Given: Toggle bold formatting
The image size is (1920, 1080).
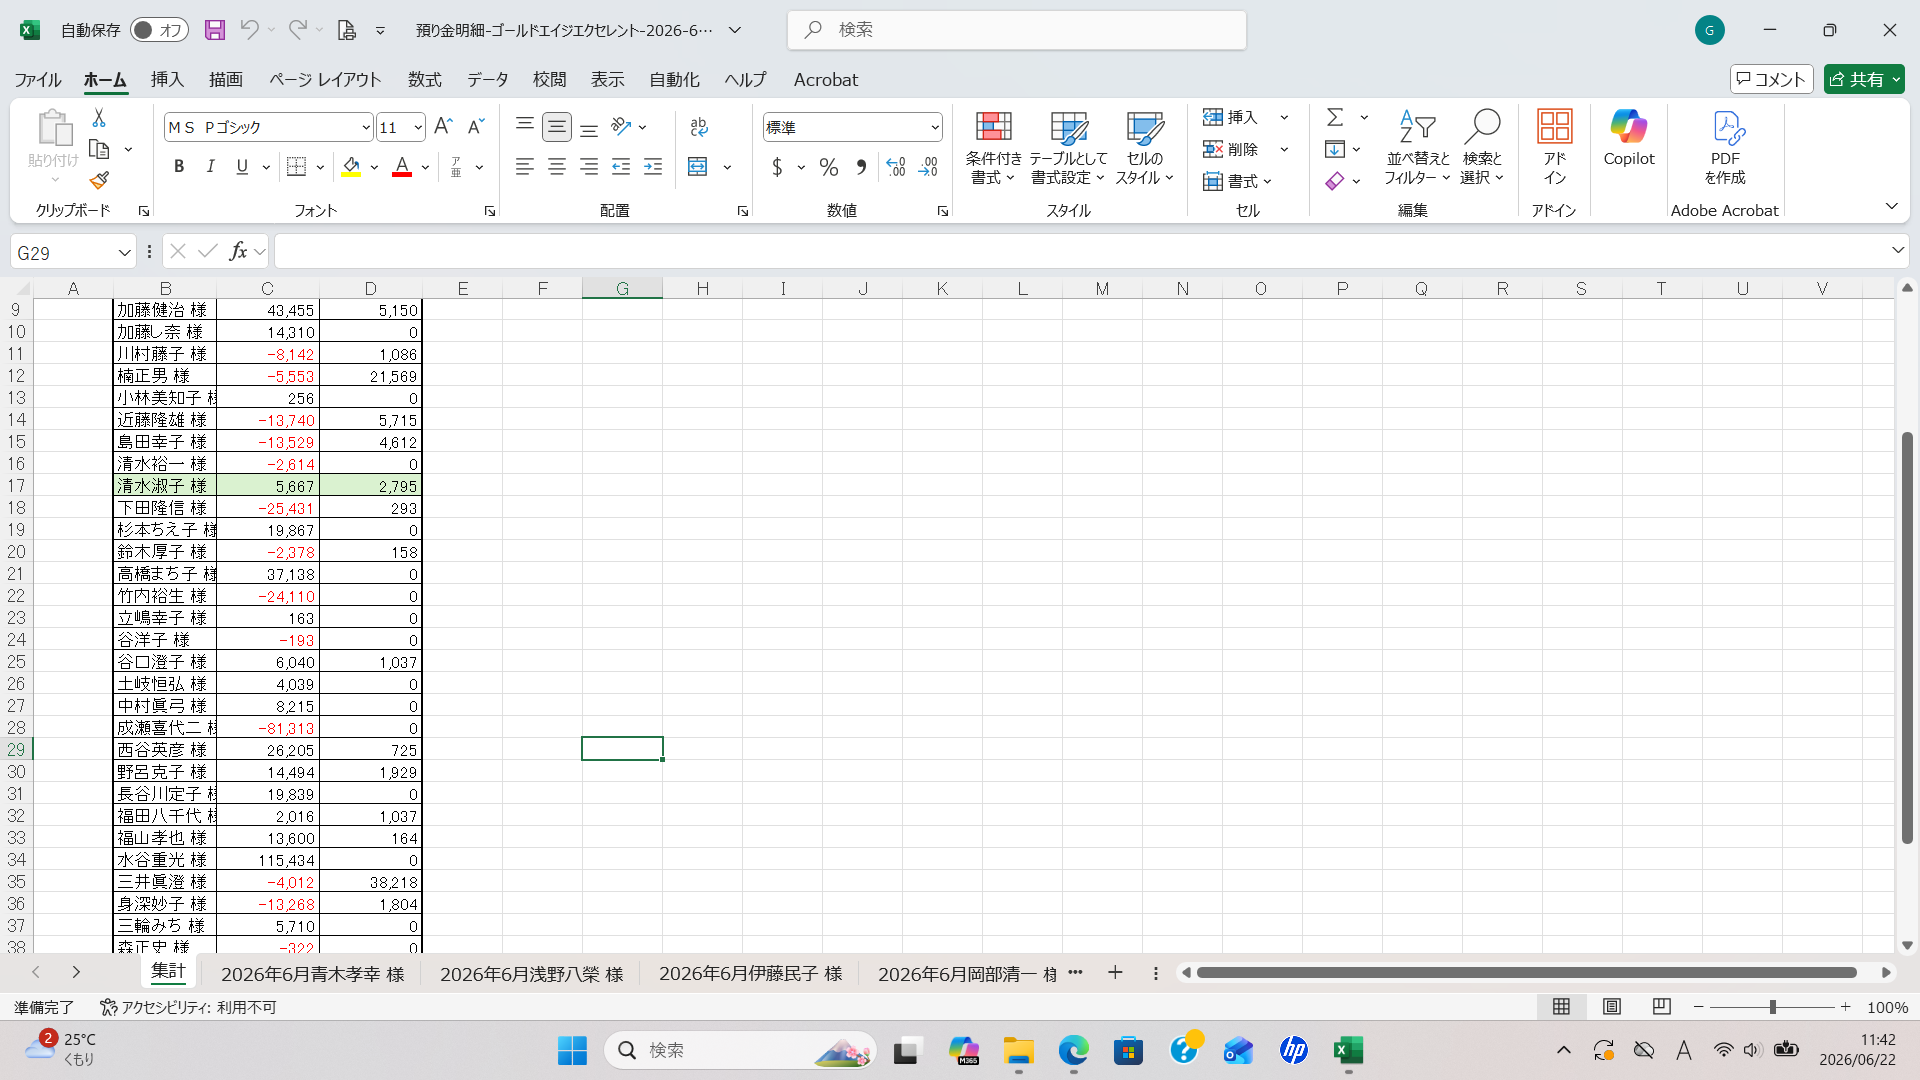Looking at the screenshot, I should (x=179, y=167).
